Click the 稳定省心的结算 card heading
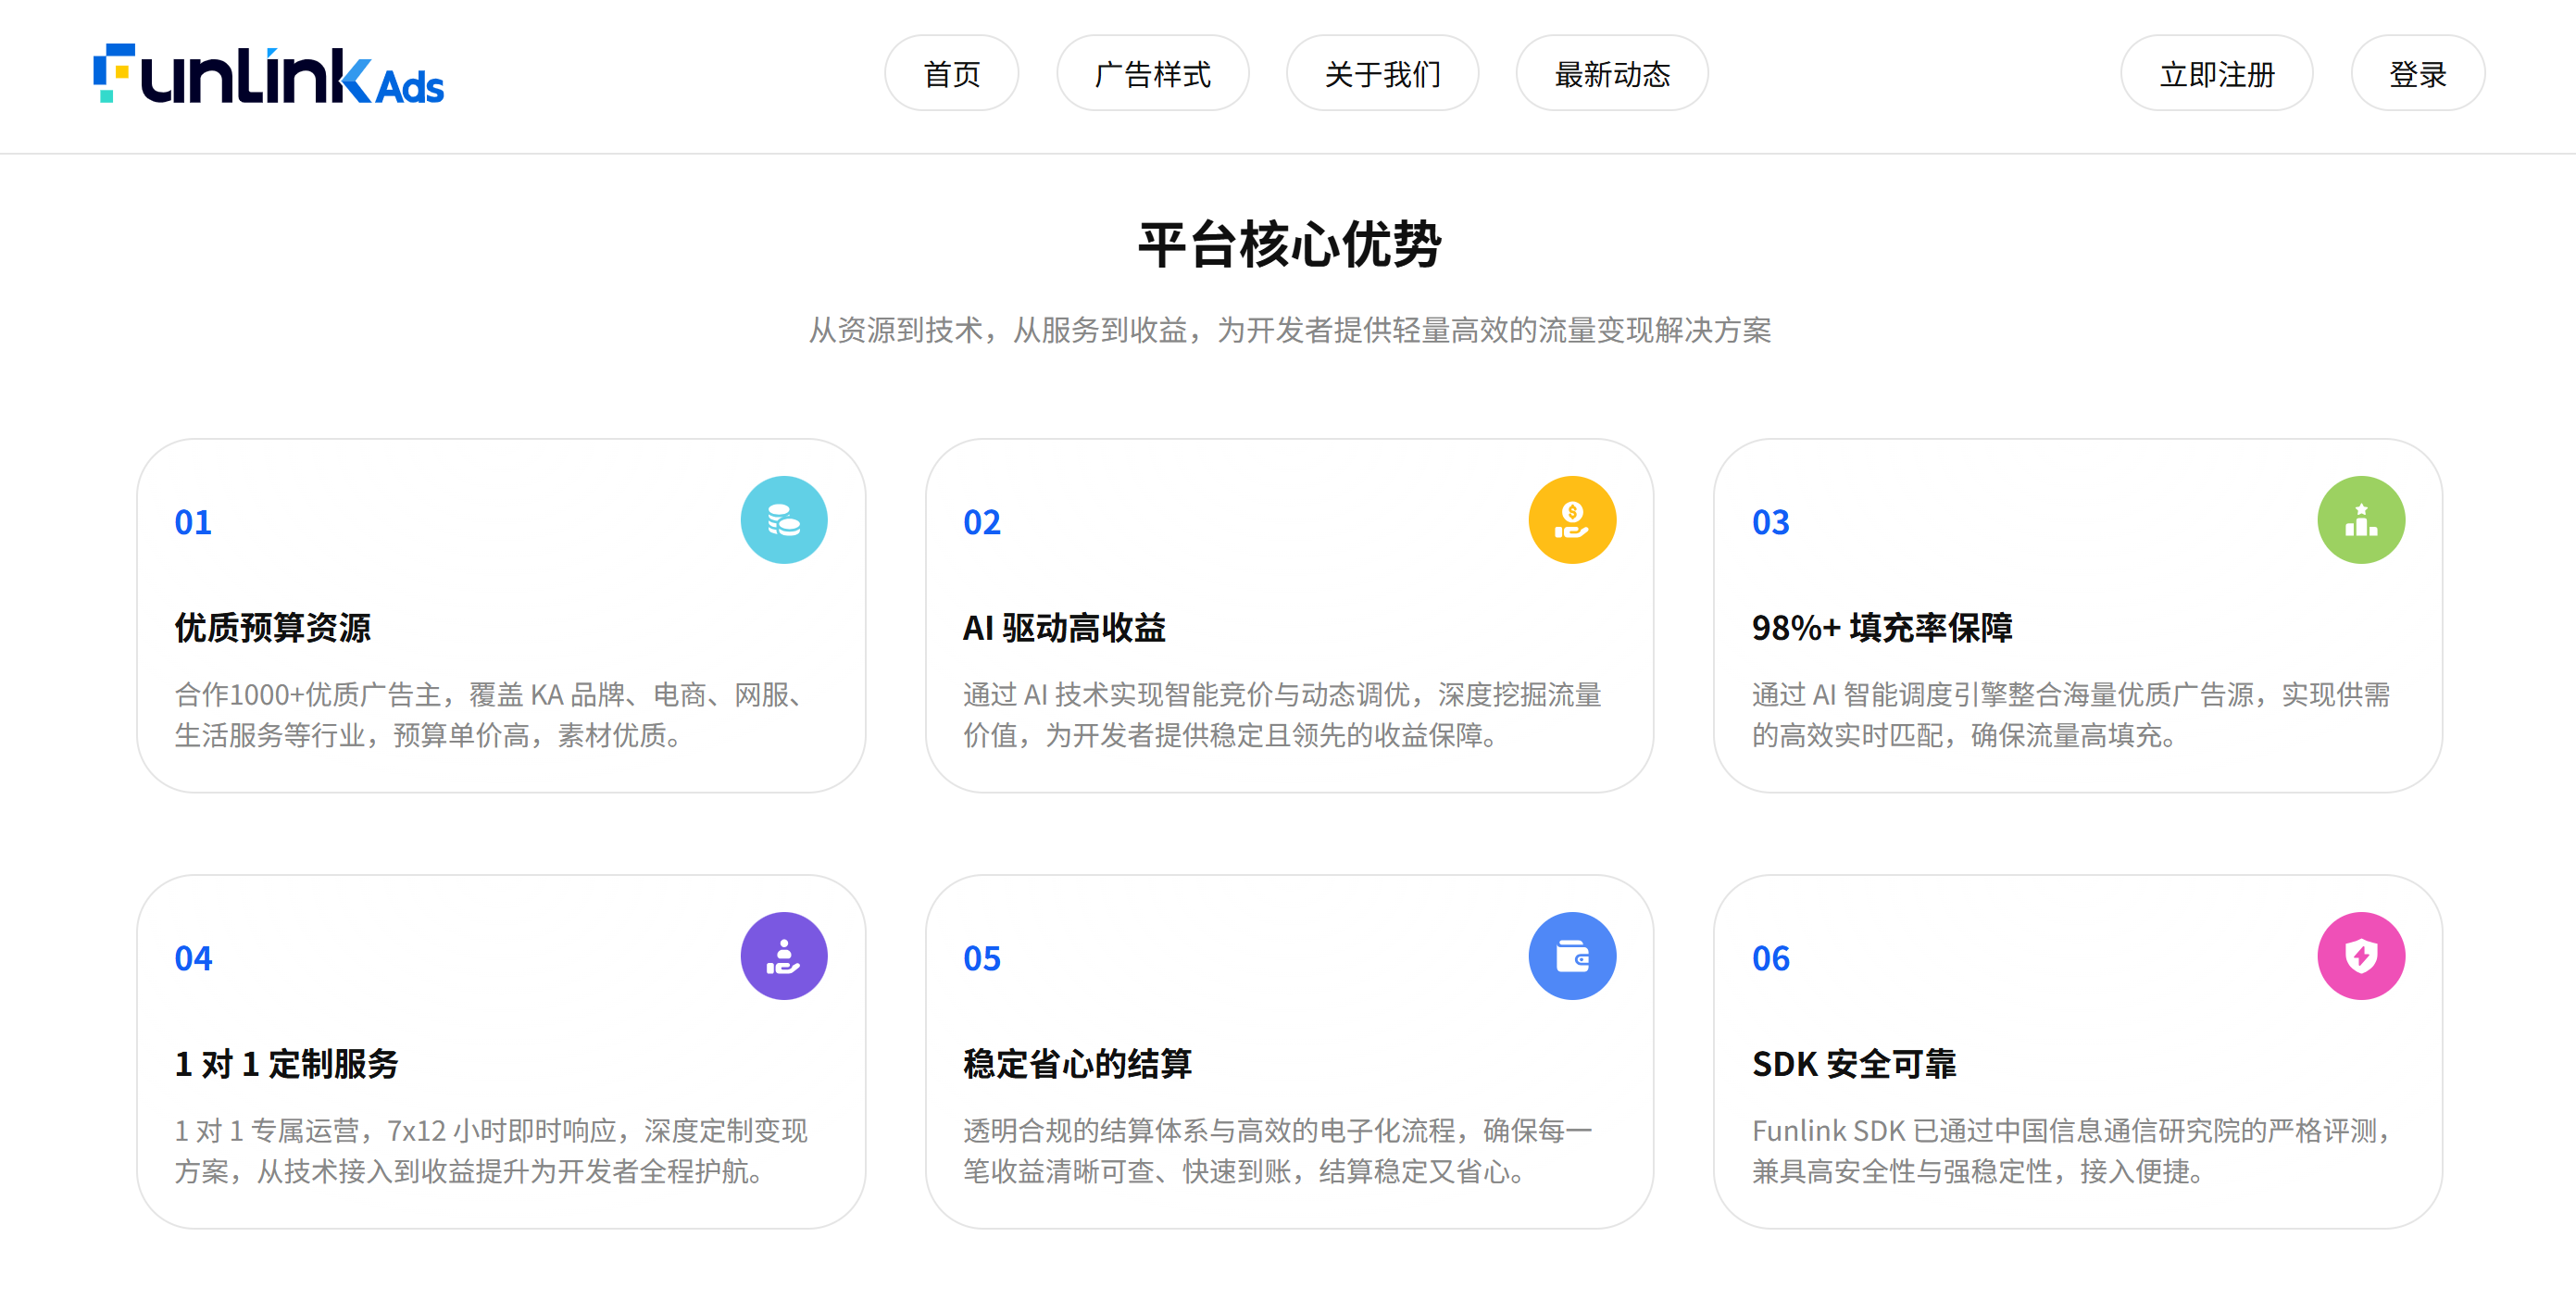The height and width of the screenshot is (1300, 2576). tap(1077, 1064)
